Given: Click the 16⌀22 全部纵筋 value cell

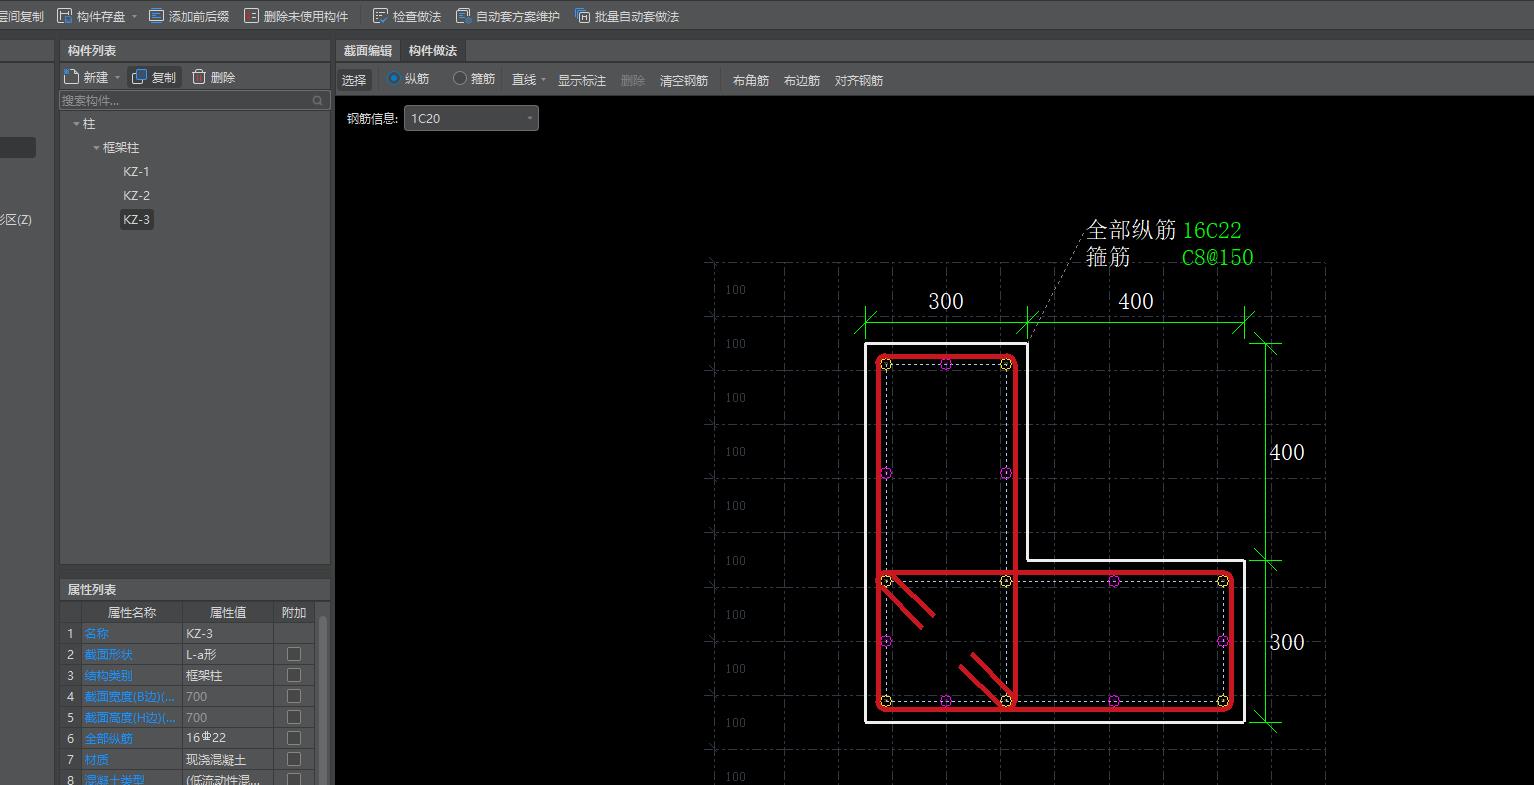Looking at the screenshot, I should (228, 738).
